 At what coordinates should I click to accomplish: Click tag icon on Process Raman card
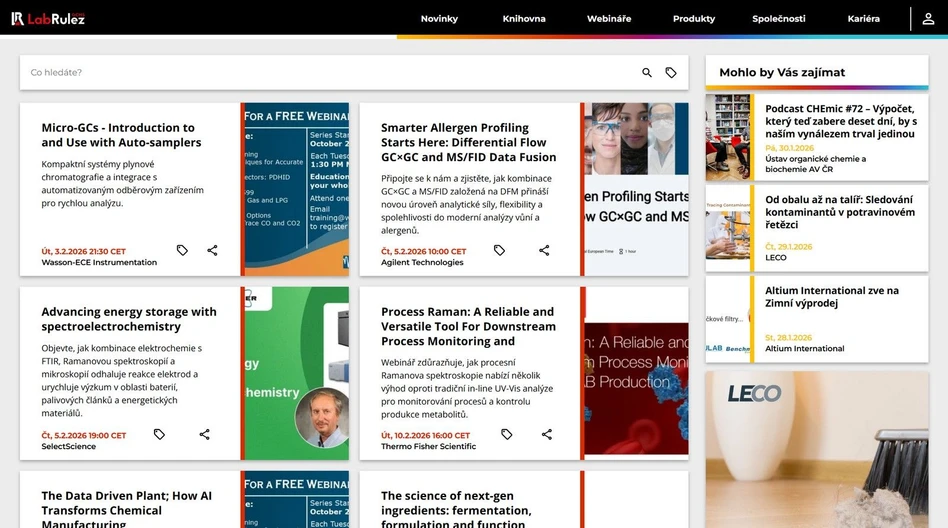[x=507, y=434]
